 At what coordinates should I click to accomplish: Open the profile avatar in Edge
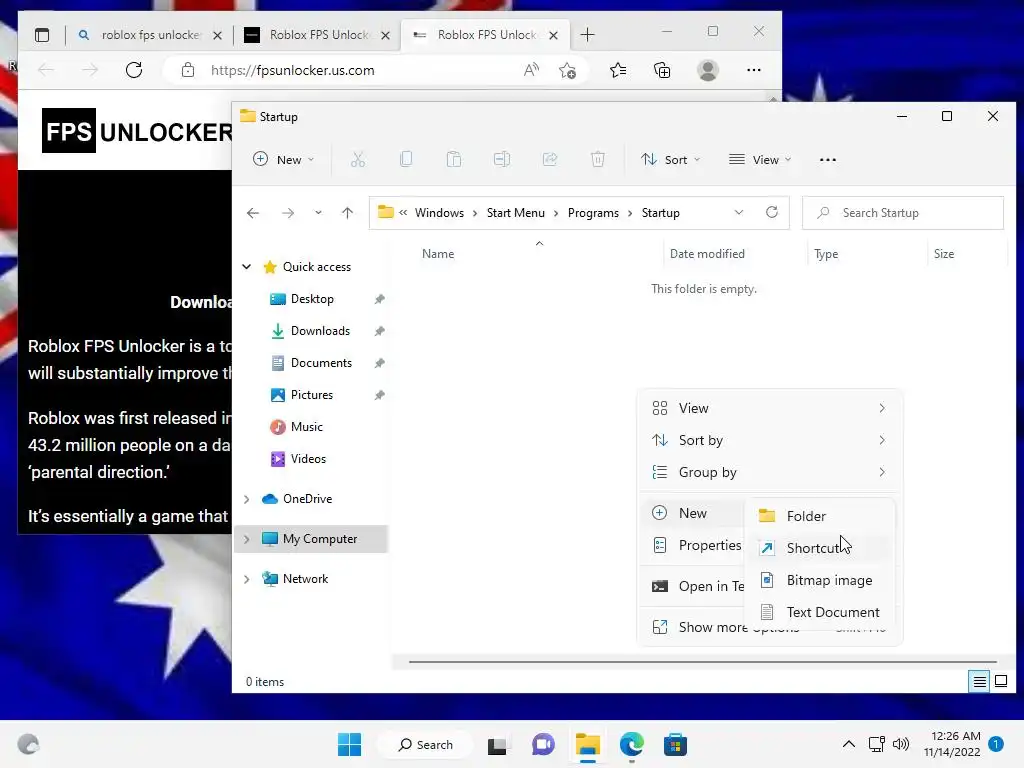pyautogui.click(x=708, y=70)
